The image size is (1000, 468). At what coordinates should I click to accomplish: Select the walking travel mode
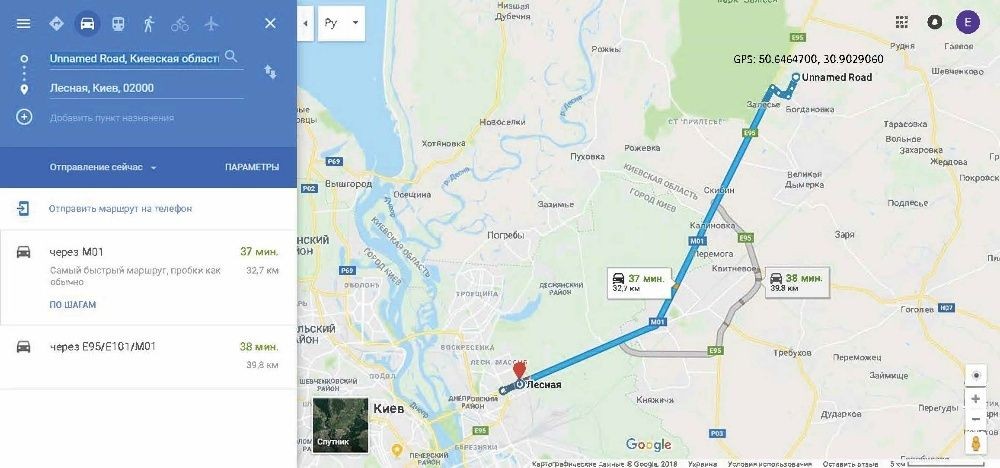pyautogui.click(x=149, y=24)
